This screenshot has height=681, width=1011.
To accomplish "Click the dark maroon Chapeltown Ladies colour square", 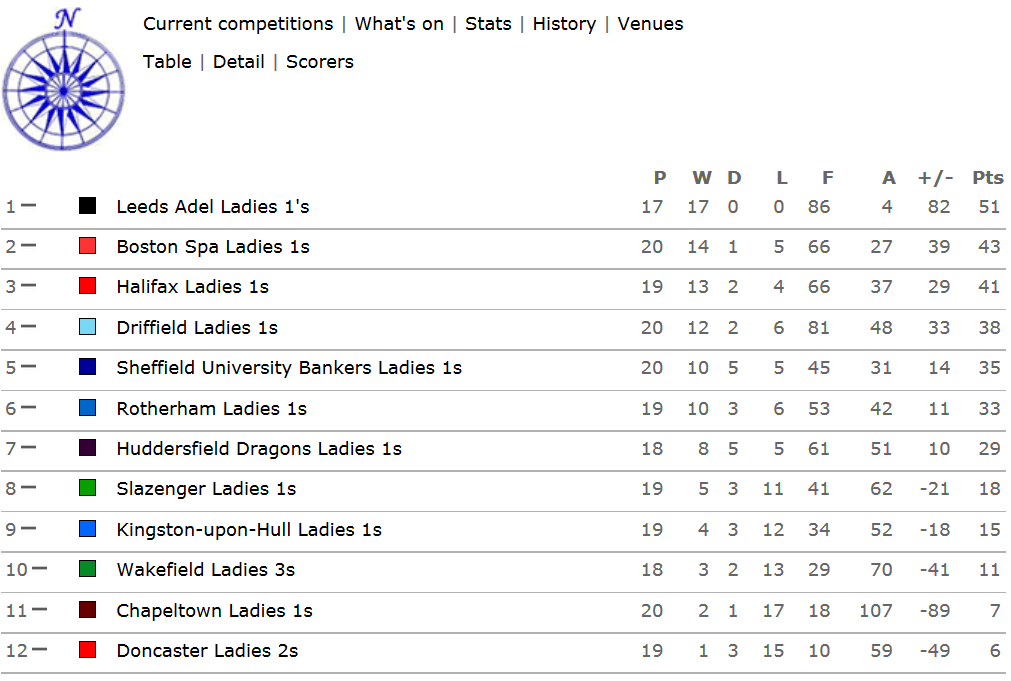I will pos(87,609).
